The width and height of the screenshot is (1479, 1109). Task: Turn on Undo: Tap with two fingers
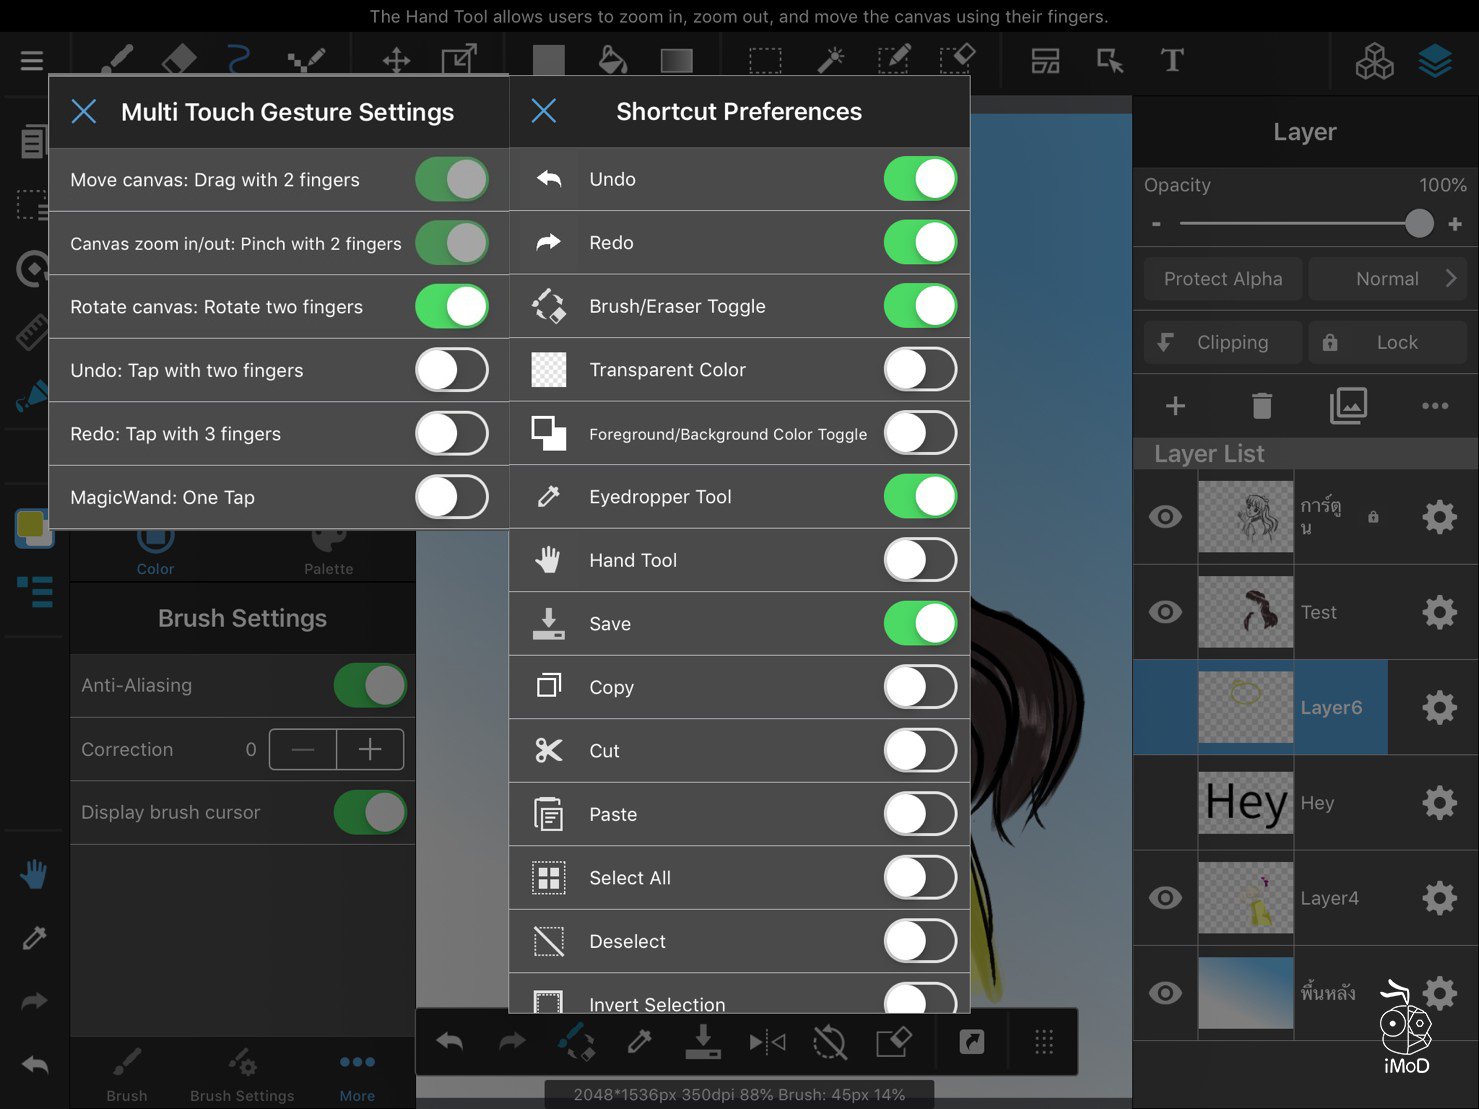pos(451,370)
